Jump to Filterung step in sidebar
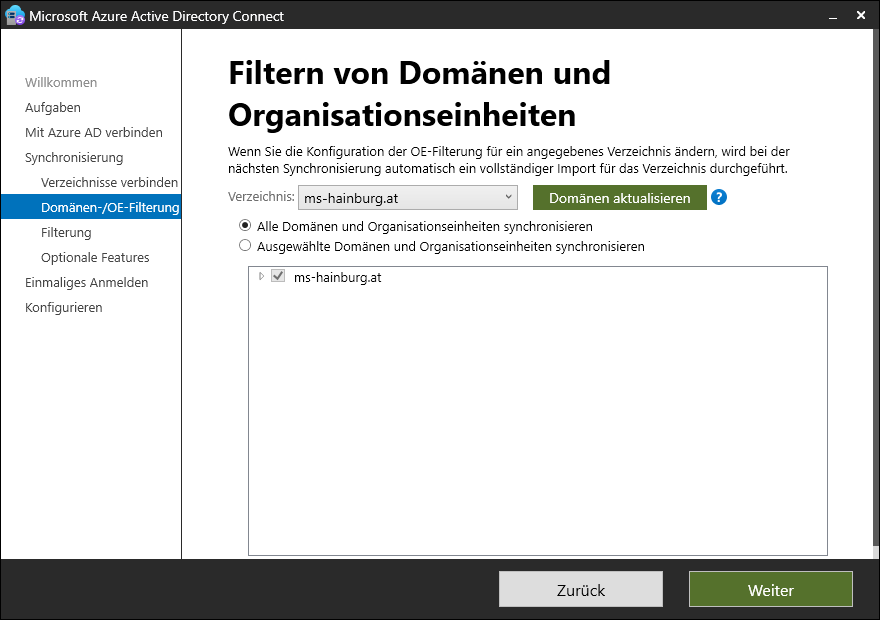 [66, 232]
